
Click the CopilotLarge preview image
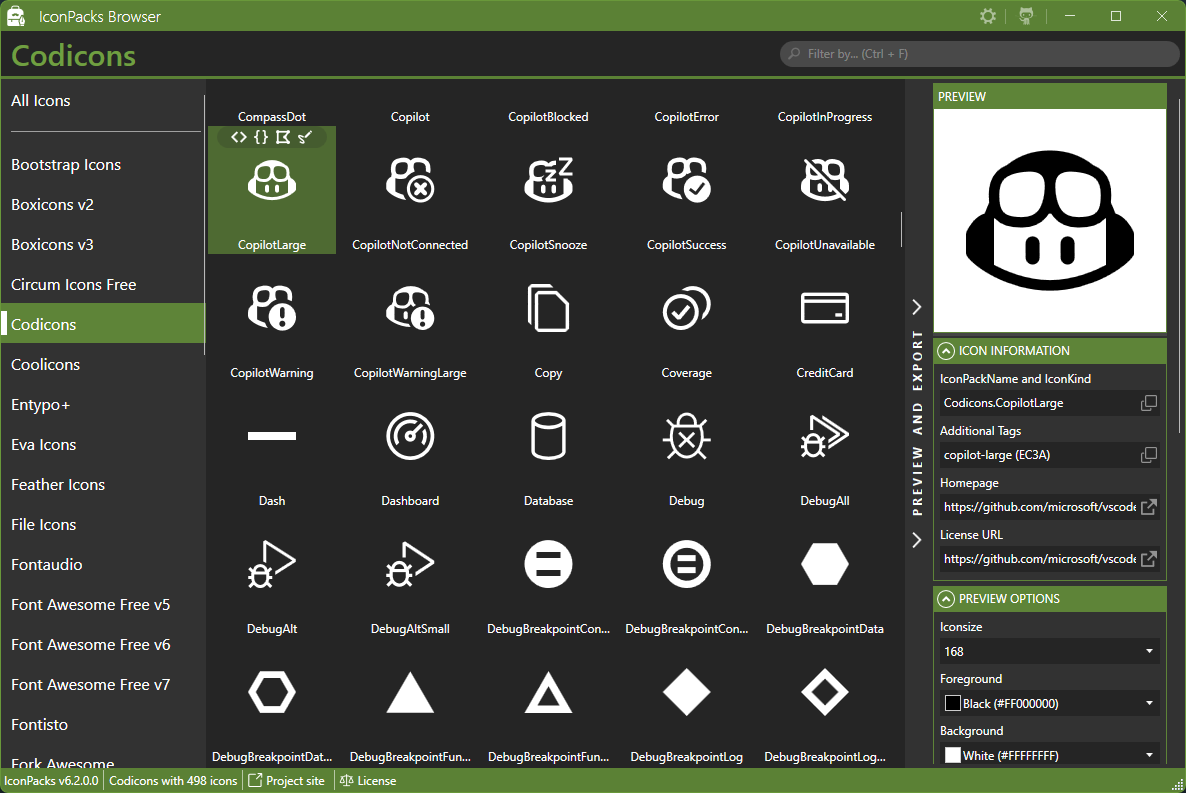click(x=1050, y=220)
